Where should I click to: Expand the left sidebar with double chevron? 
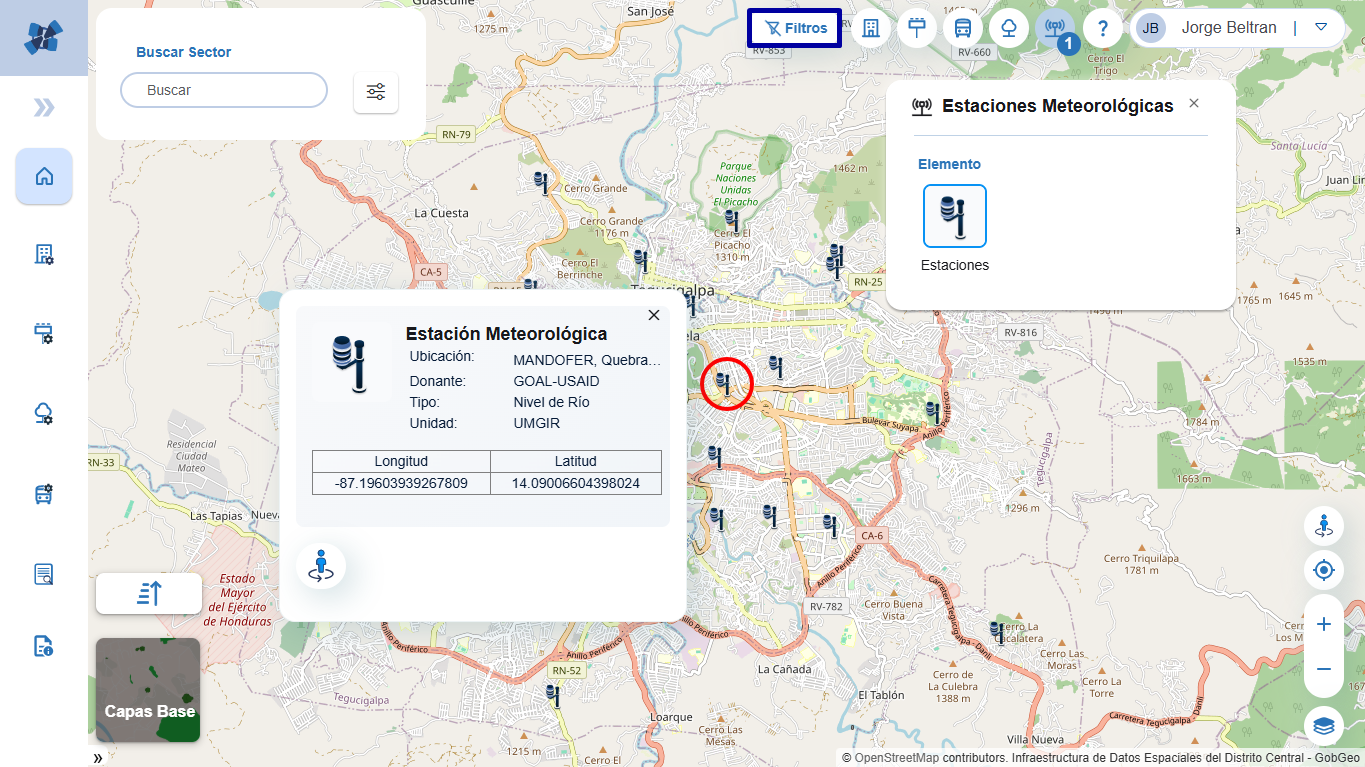tap(44, 108)
